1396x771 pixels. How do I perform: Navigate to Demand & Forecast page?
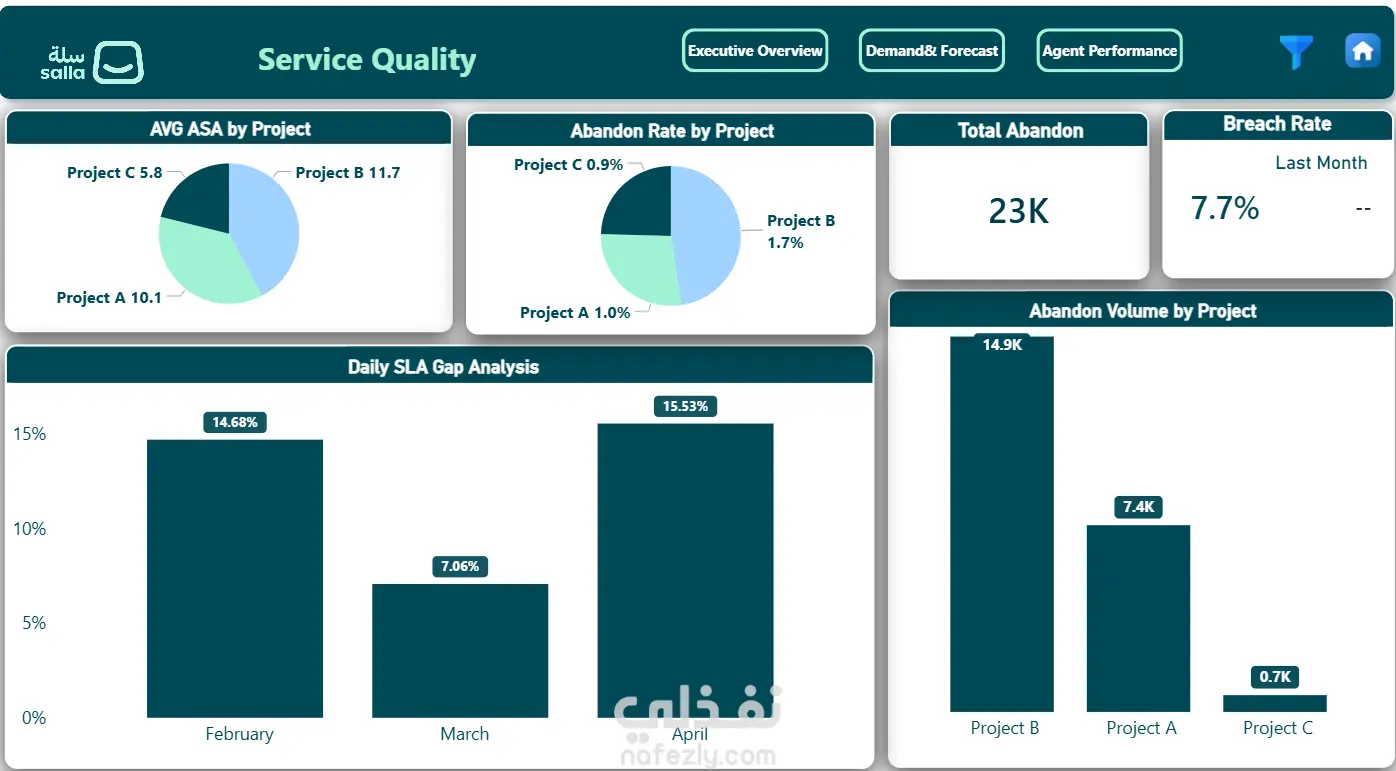coord(932,50)
